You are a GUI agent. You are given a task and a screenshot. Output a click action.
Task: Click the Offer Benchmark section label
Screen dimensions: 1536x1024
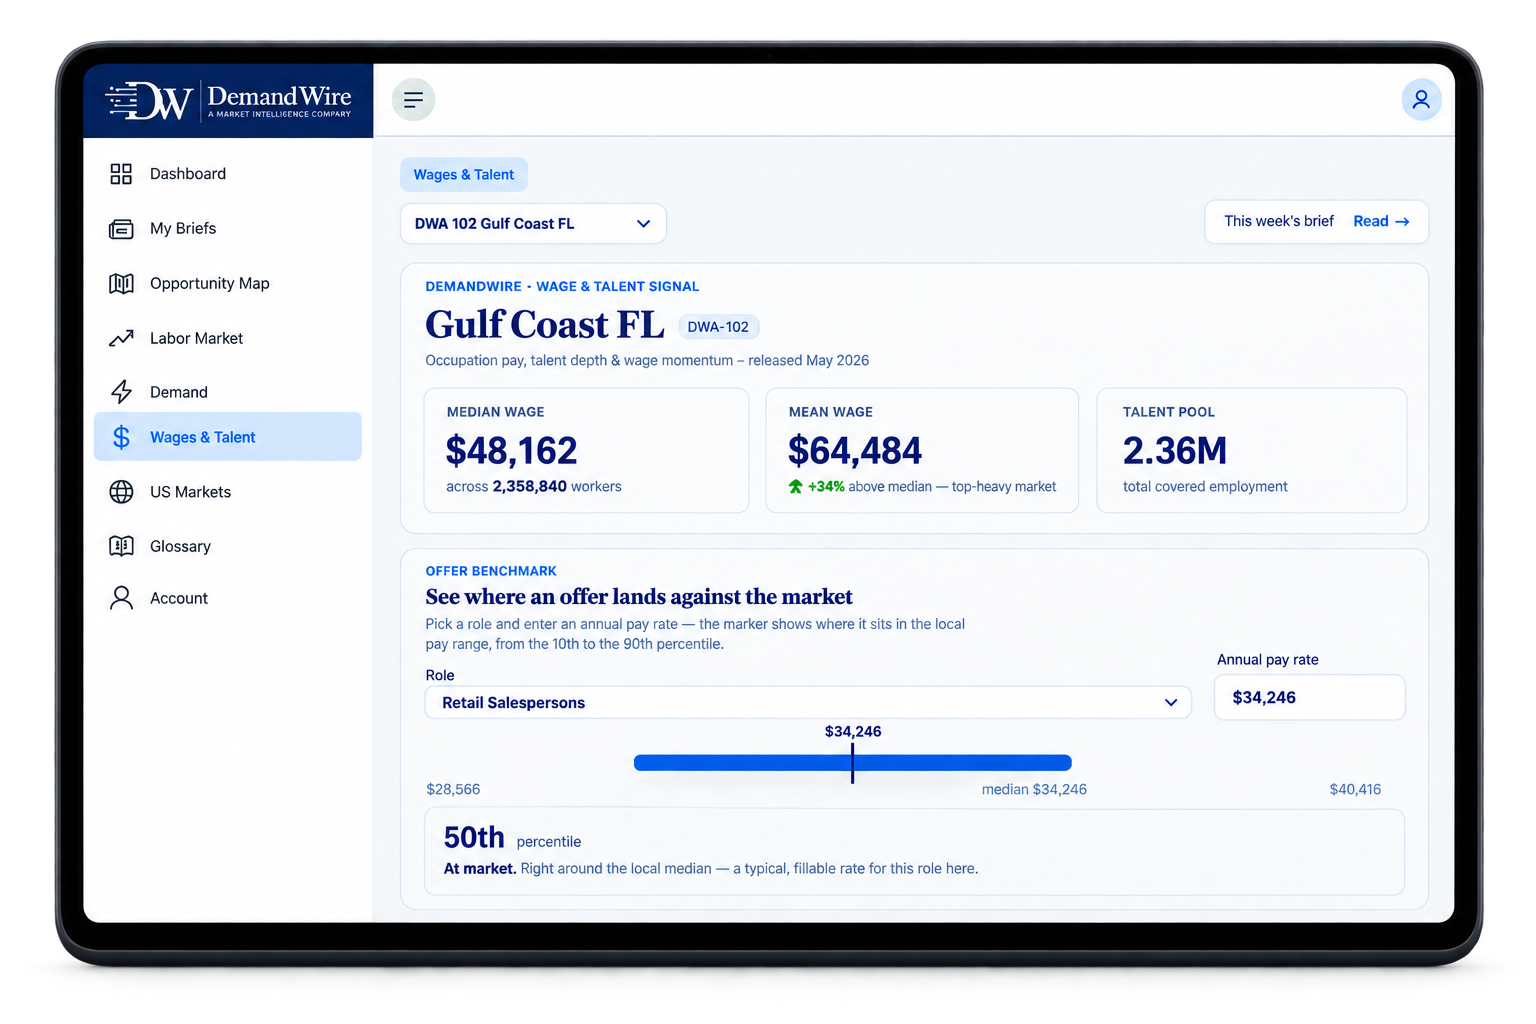click(491, 571)
